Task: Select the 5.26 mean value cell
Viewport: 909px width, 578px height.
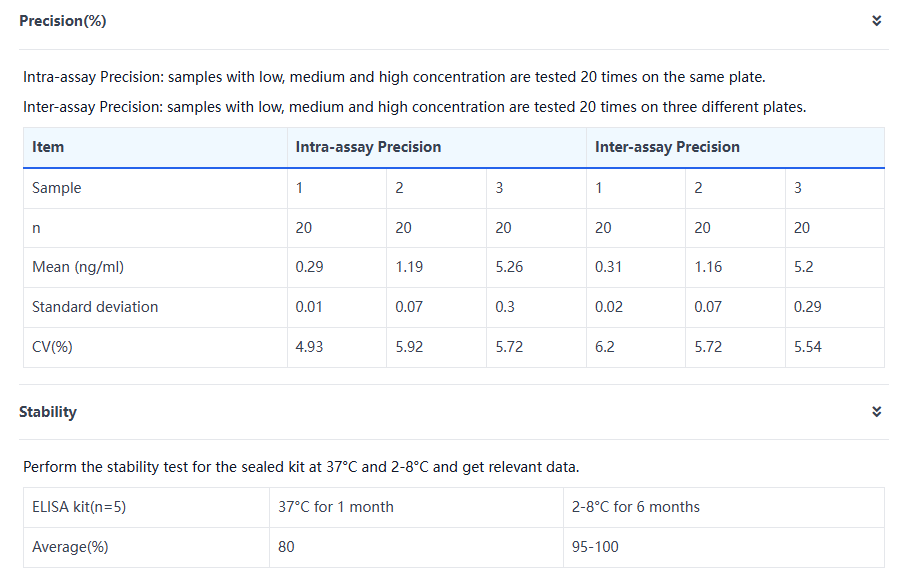Action: coord(509,267)
